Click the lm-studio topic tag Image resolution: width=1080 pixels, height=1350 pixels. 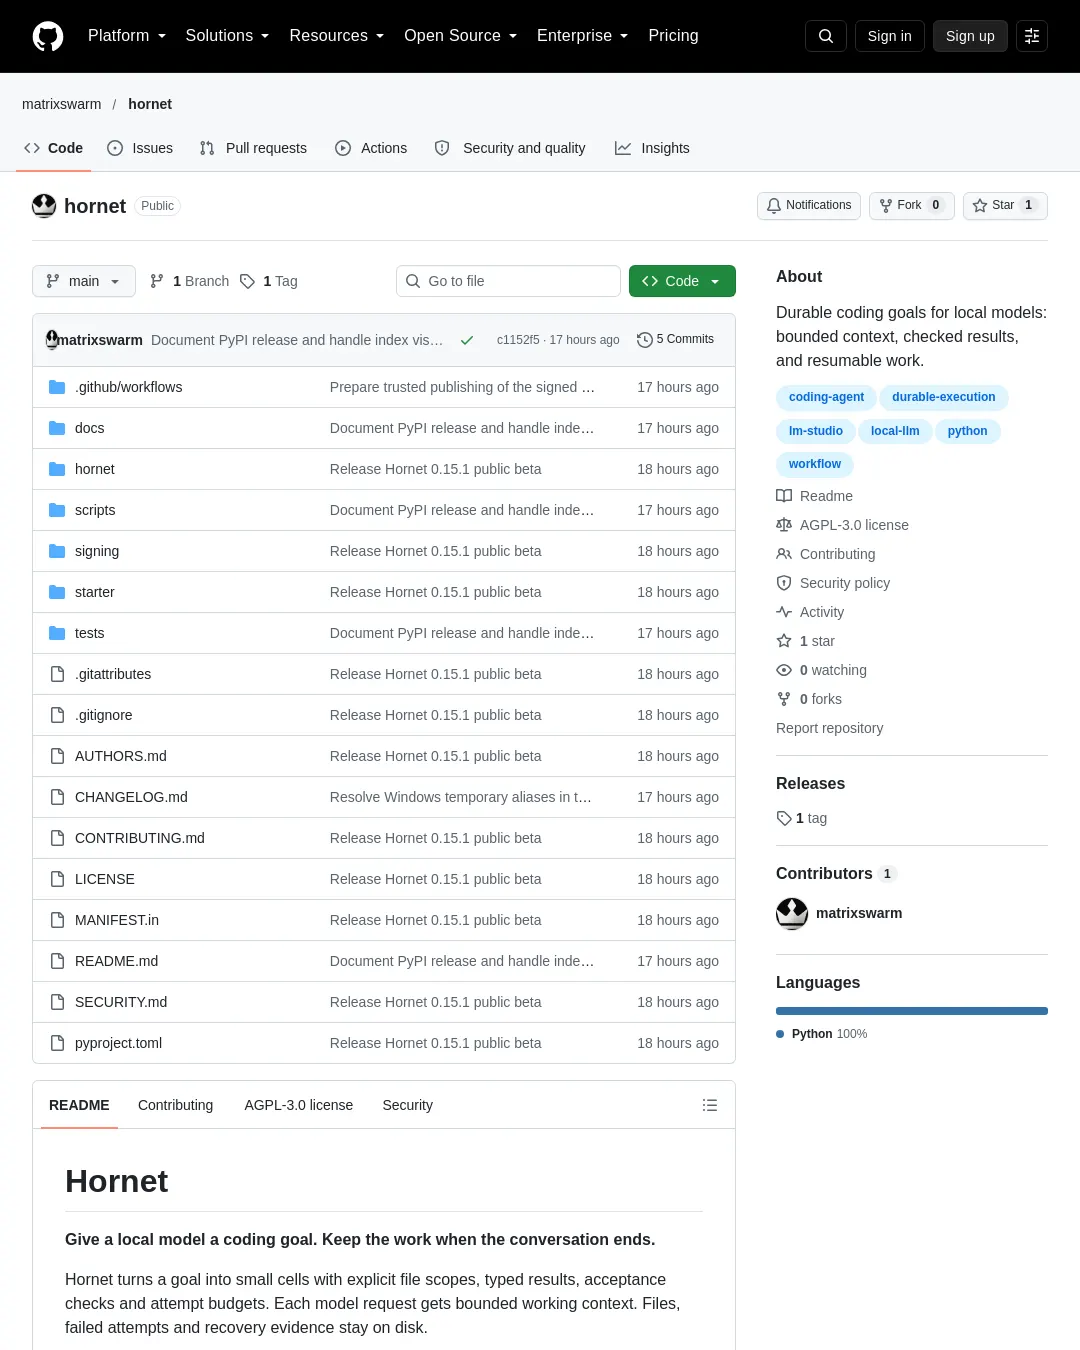coord(816,431)
